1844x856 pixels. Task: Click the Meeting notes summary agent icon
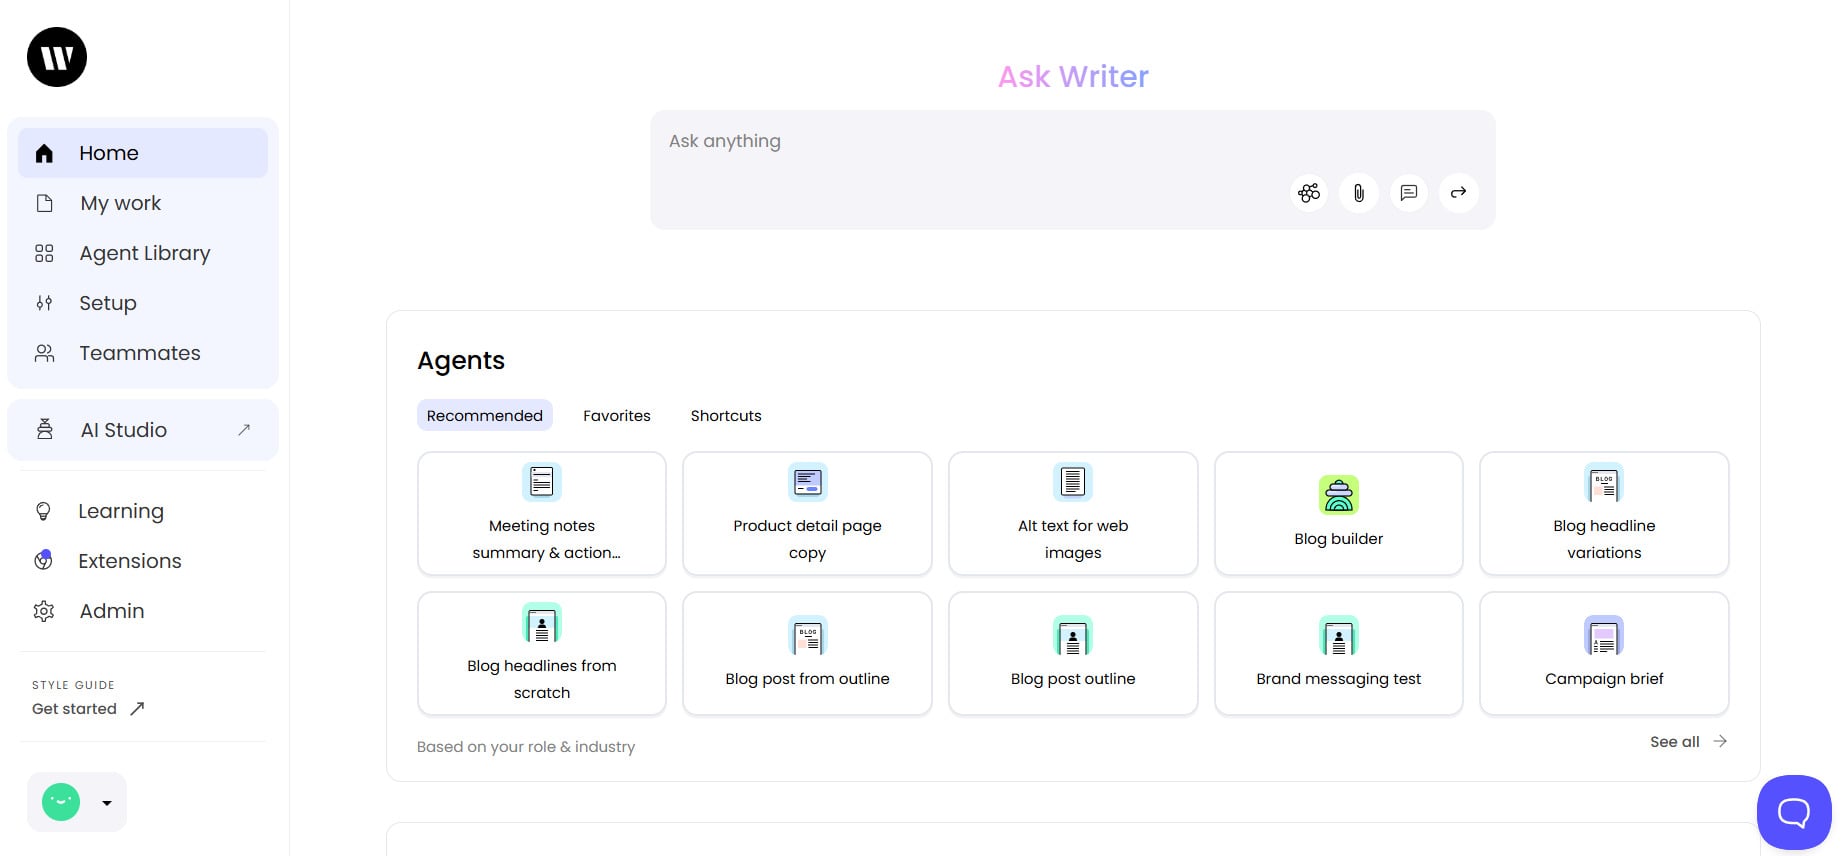542,482
